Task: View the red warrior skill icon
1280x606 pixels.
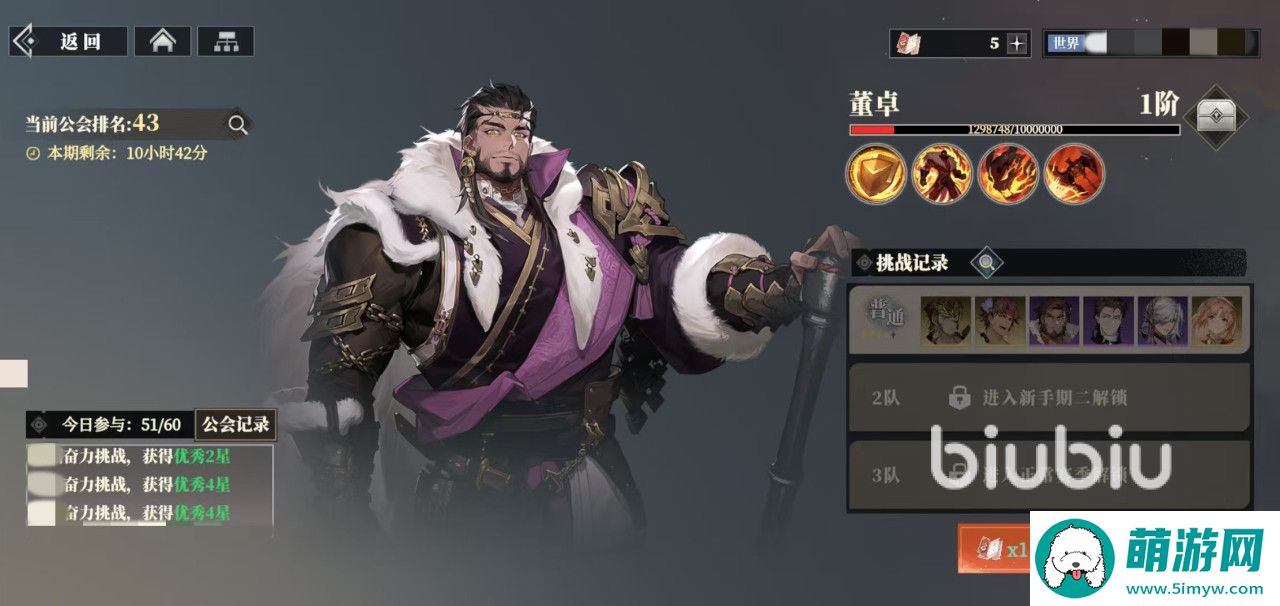Action: [942, 172]
